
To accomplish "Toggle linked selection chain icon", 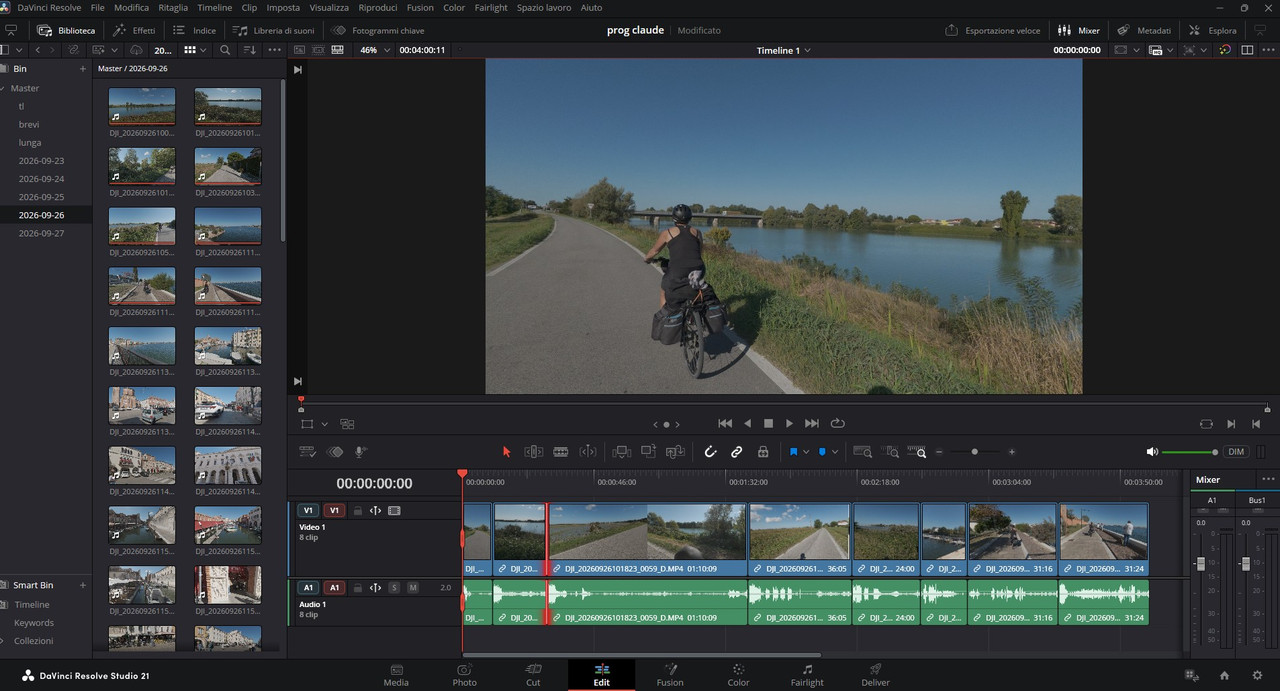I will (737, 452).
